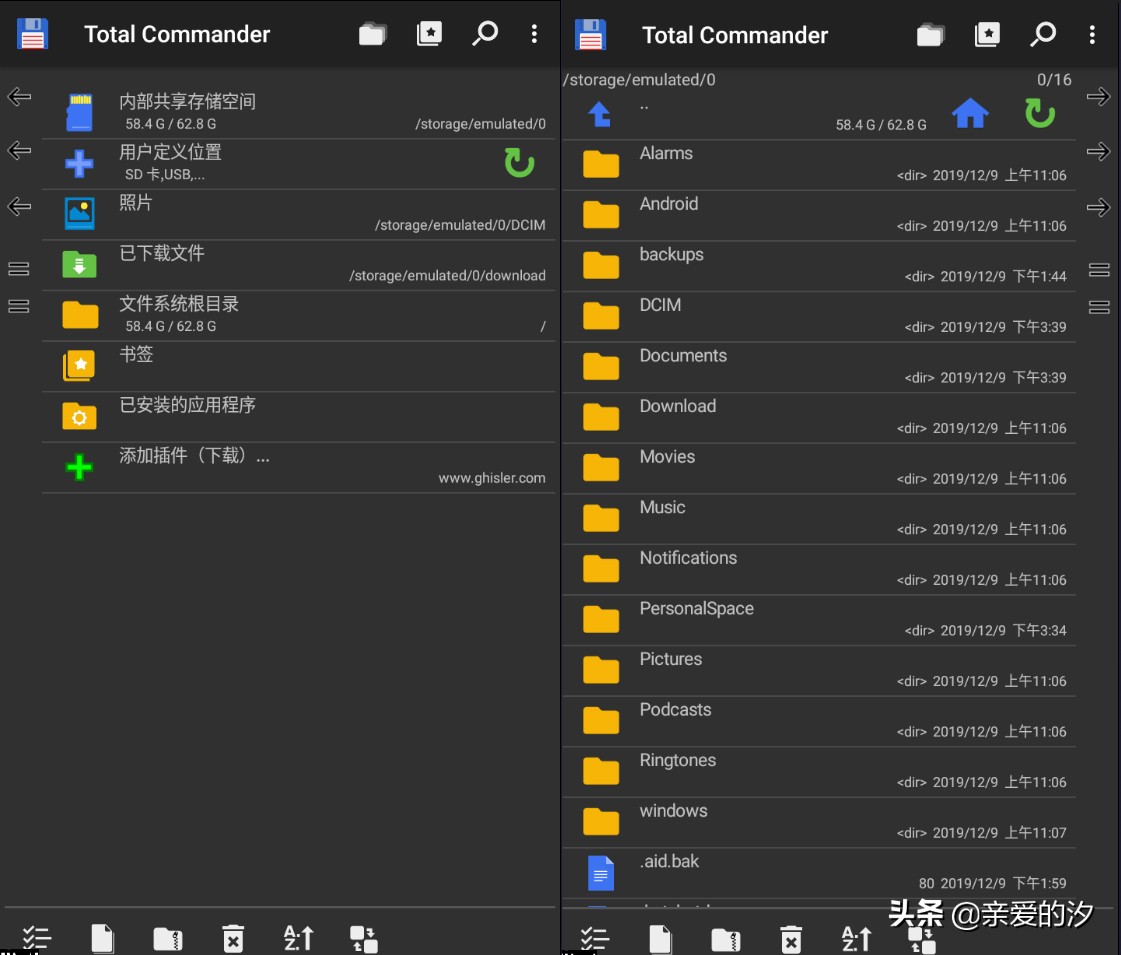The height and width of the screenshot is (955, 1121).
Task: Tap the select files icon in left bottom toolbar
Action: pos(37,938)
